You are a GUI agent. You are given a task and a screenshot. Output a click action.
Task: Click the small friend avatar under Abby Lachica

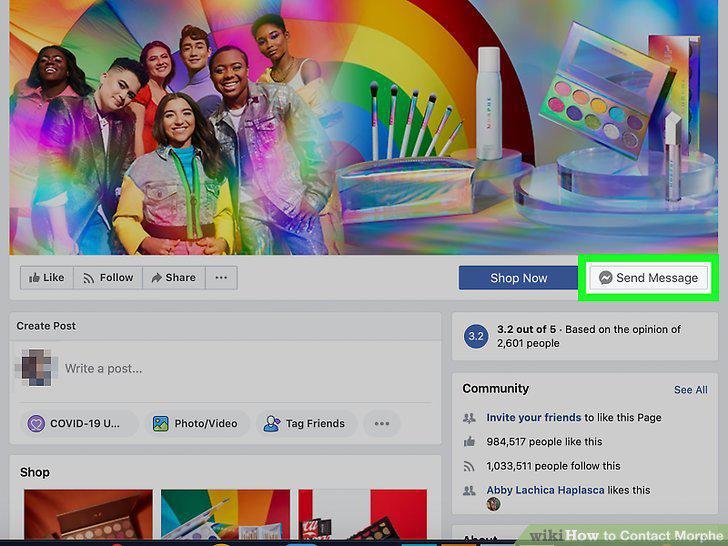pyautogui.click(x=494, y=504)
